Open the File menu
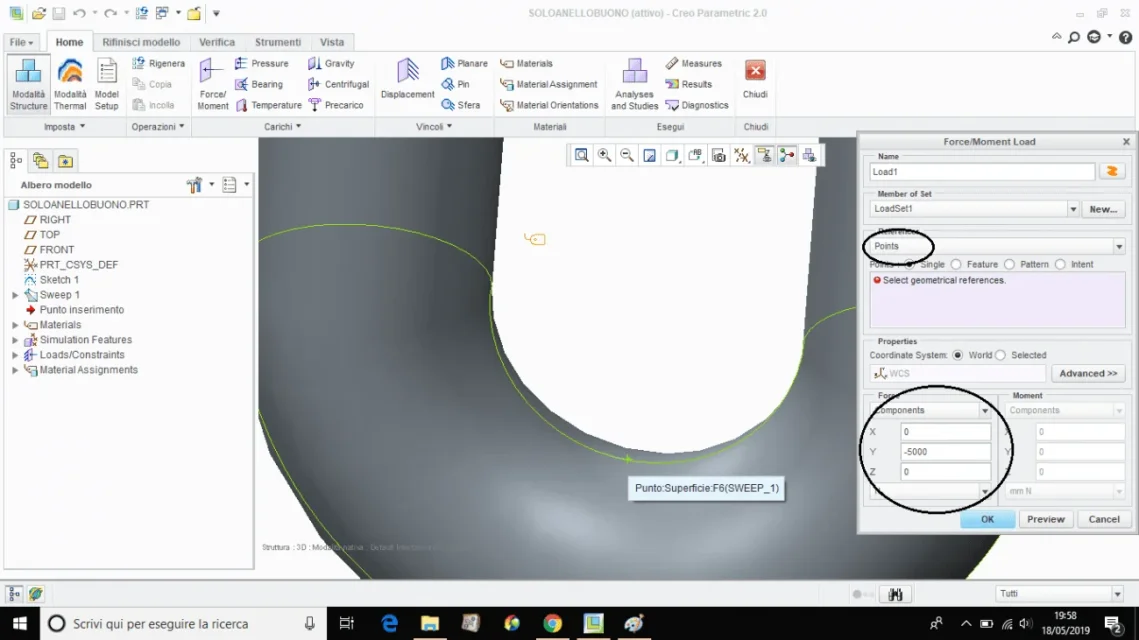 point(21,42)
